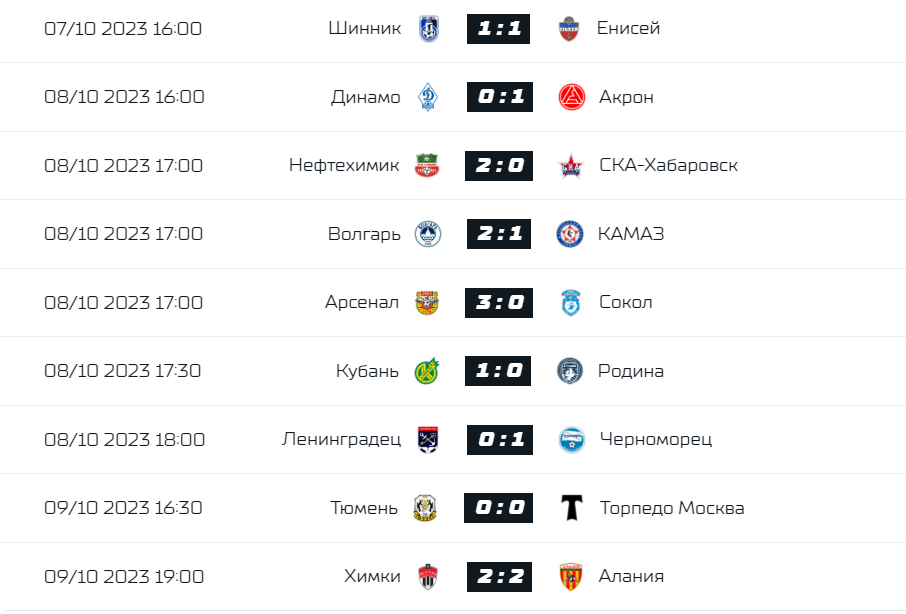Select the Sokol club logo
906x614 pixels.
(x=570, y=302)
